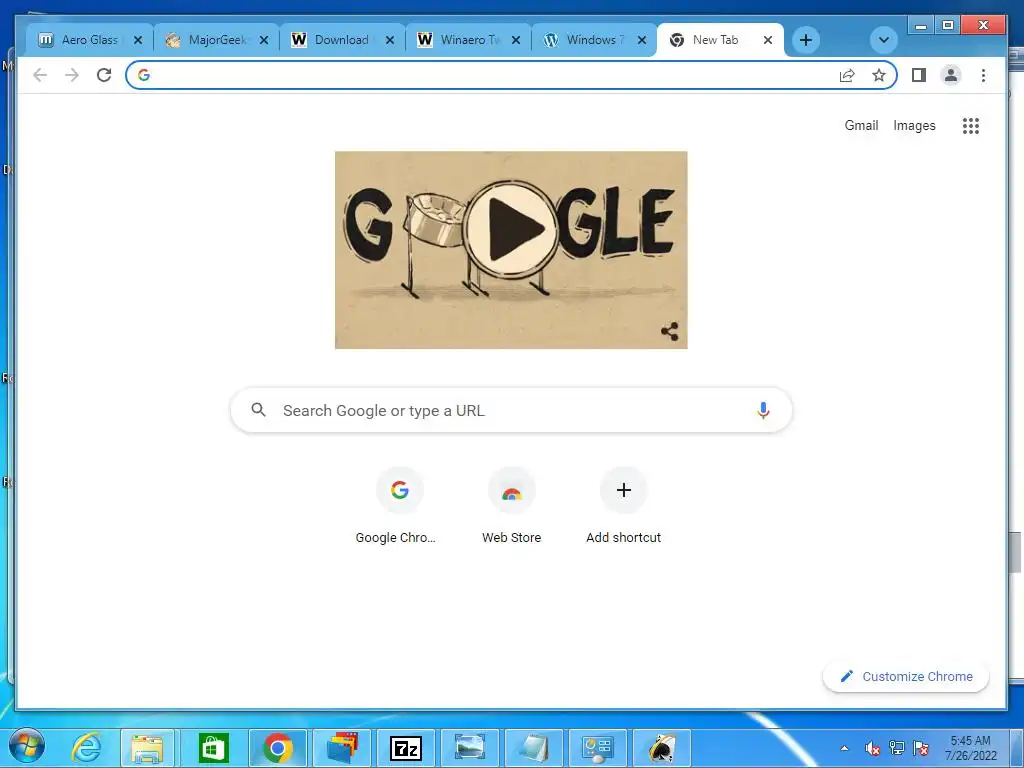Expand the tab search dropdown
Image resolution: width=1024 pixels, height=768 pixels.
tap(884, 40)
